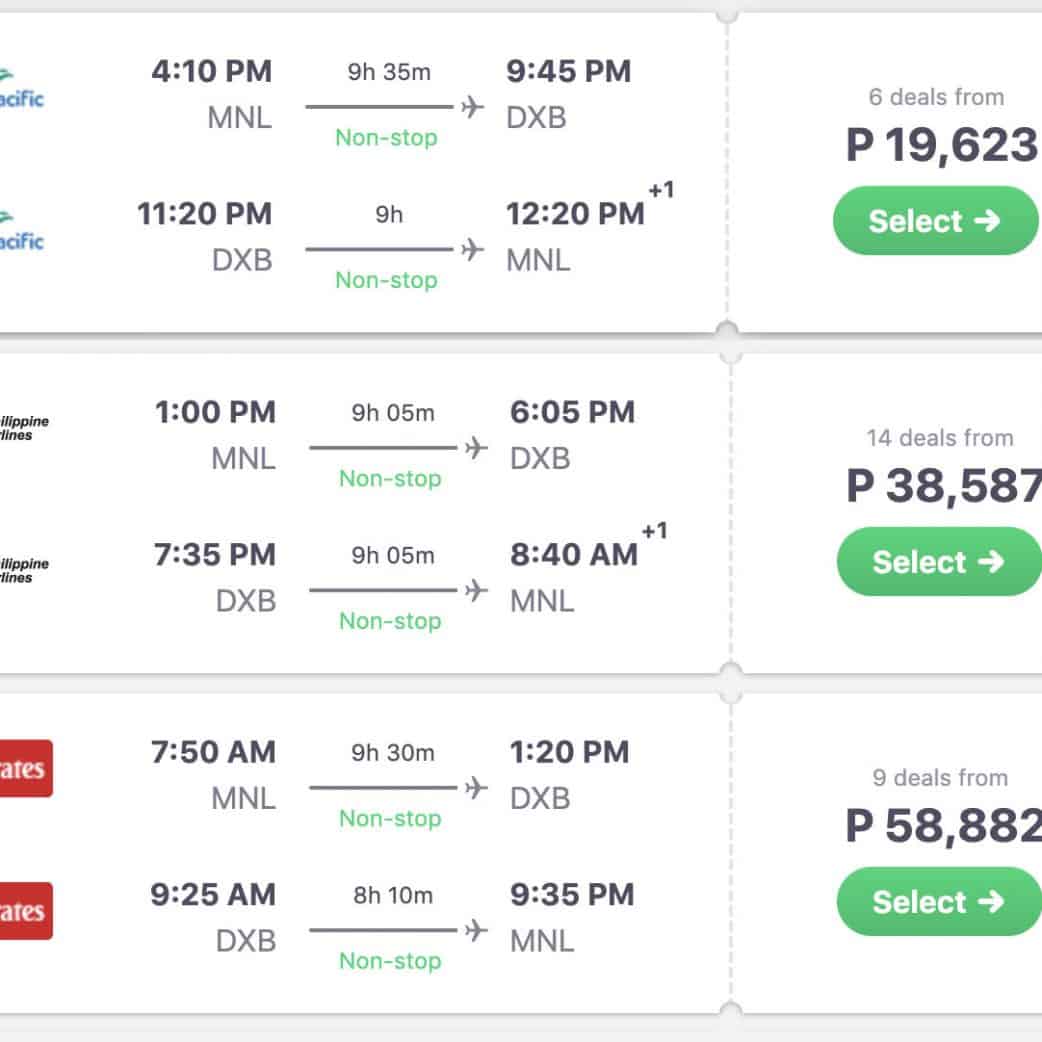Image resolution: width=1042 pixels, height=1042 pixels.
Task: Click the Cebu Pacific logo on the outbound flight
Action: point(22,88)
